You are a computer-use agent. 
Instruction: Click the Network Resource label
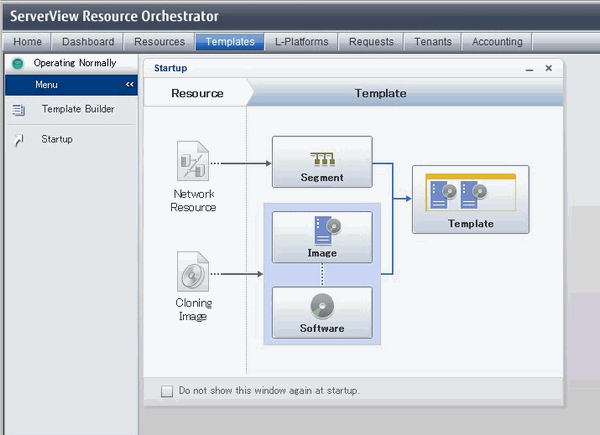click(x=194, y=200)
